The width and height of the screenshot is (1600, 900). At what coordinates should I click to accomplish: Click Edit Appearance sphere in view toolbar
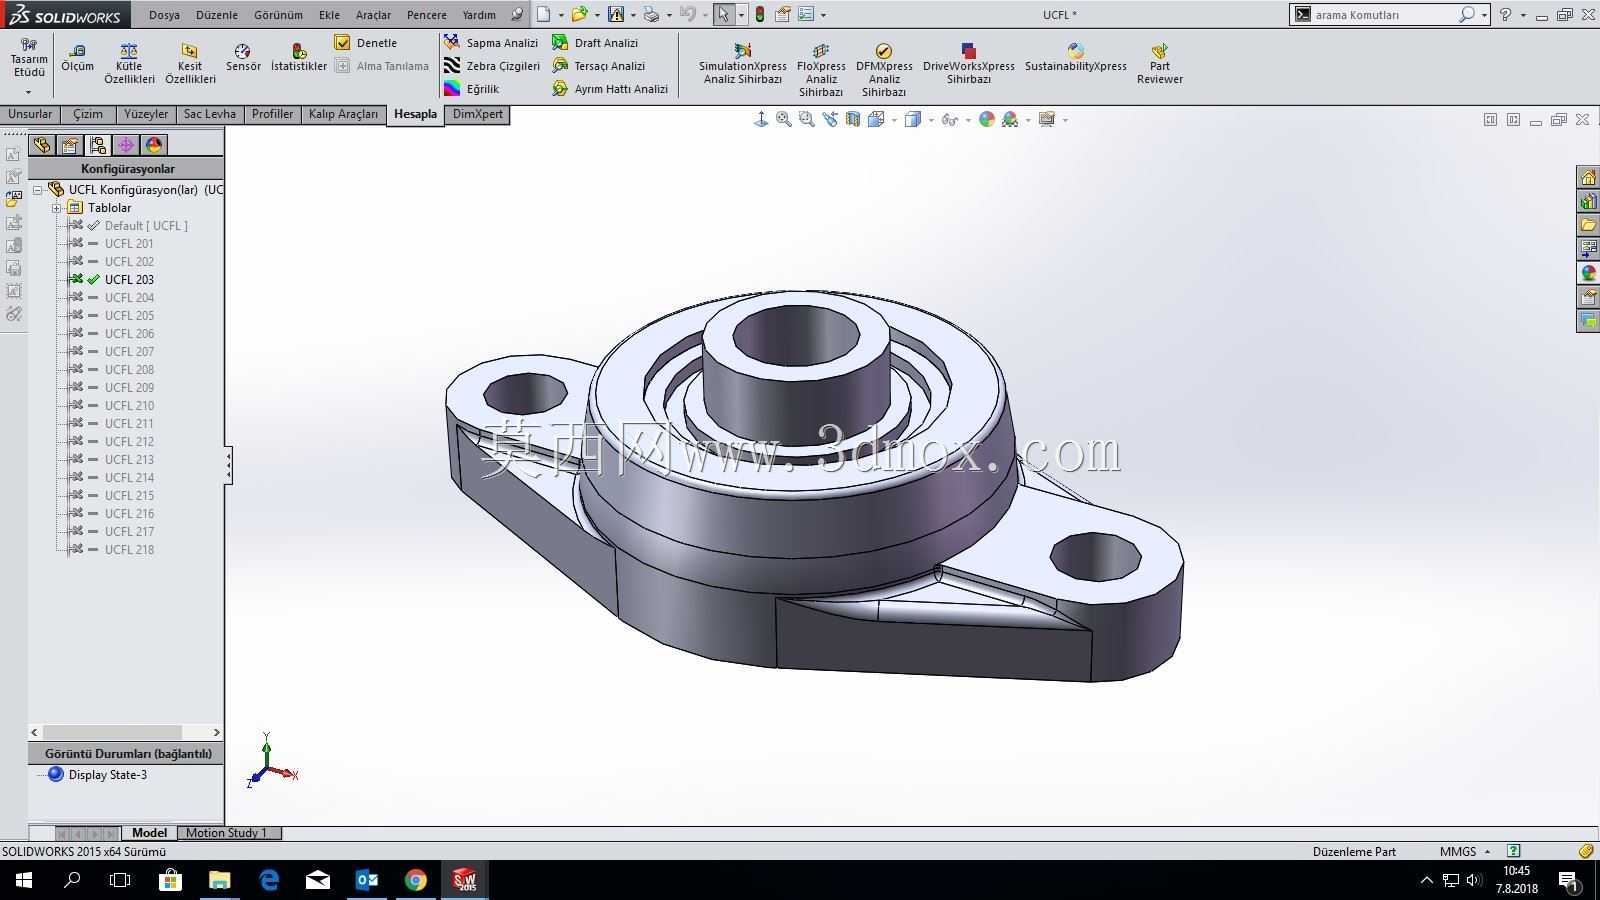tap(987, 119)
